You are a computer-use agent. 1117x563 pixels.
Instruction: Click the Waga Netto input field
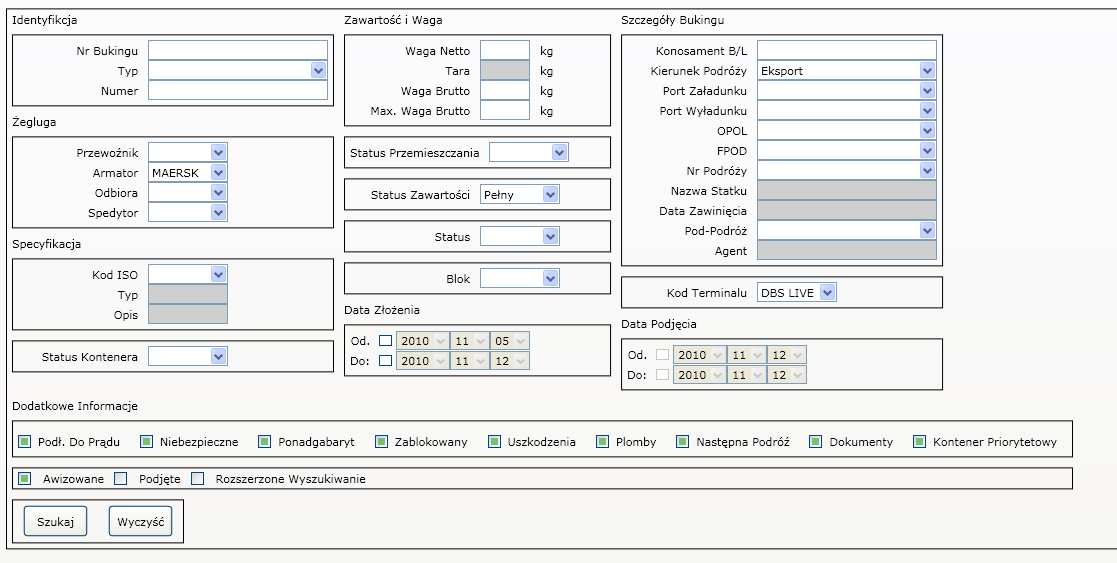click(505, 51)
